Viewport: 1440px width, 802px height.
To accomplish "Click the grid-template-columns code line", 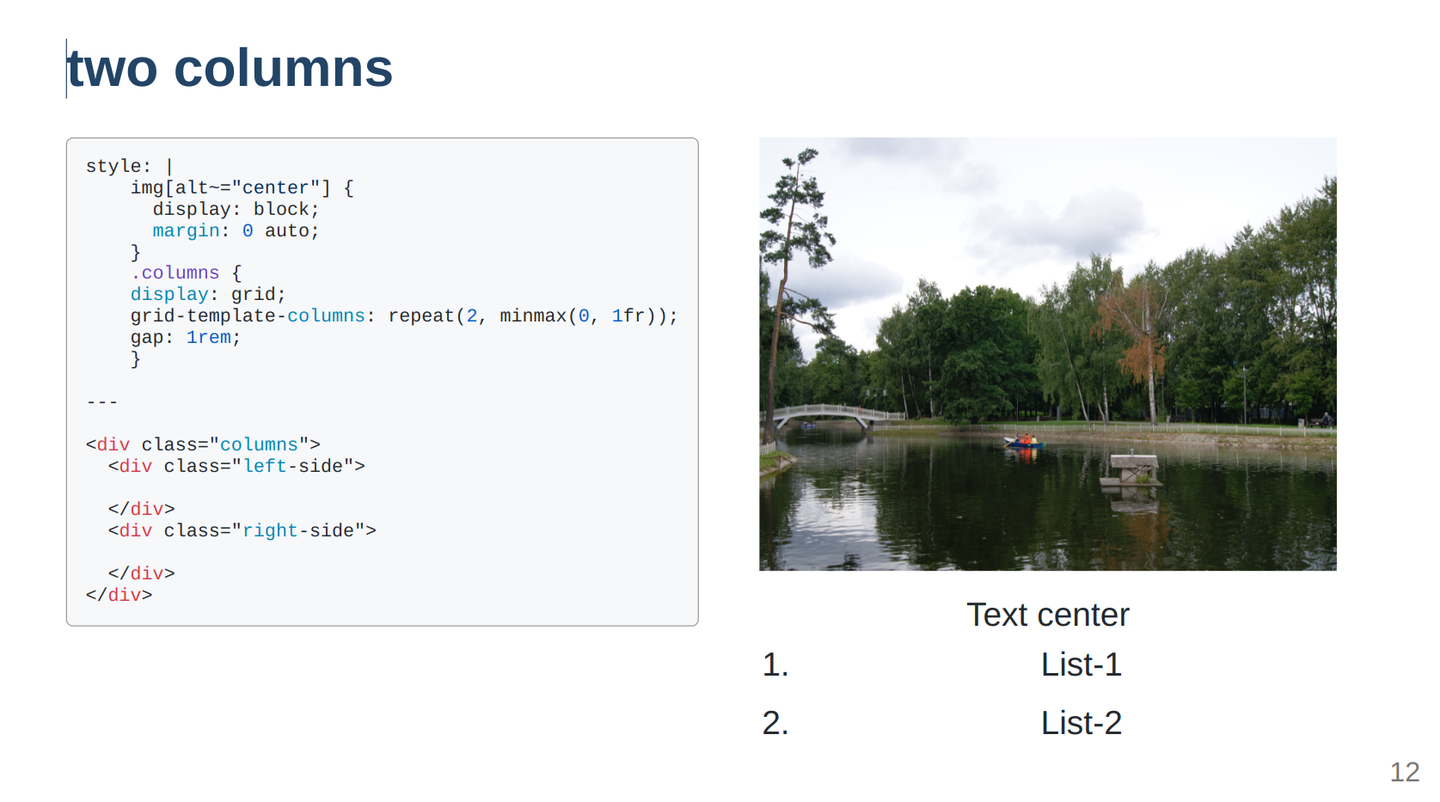I will coord(404,316).
